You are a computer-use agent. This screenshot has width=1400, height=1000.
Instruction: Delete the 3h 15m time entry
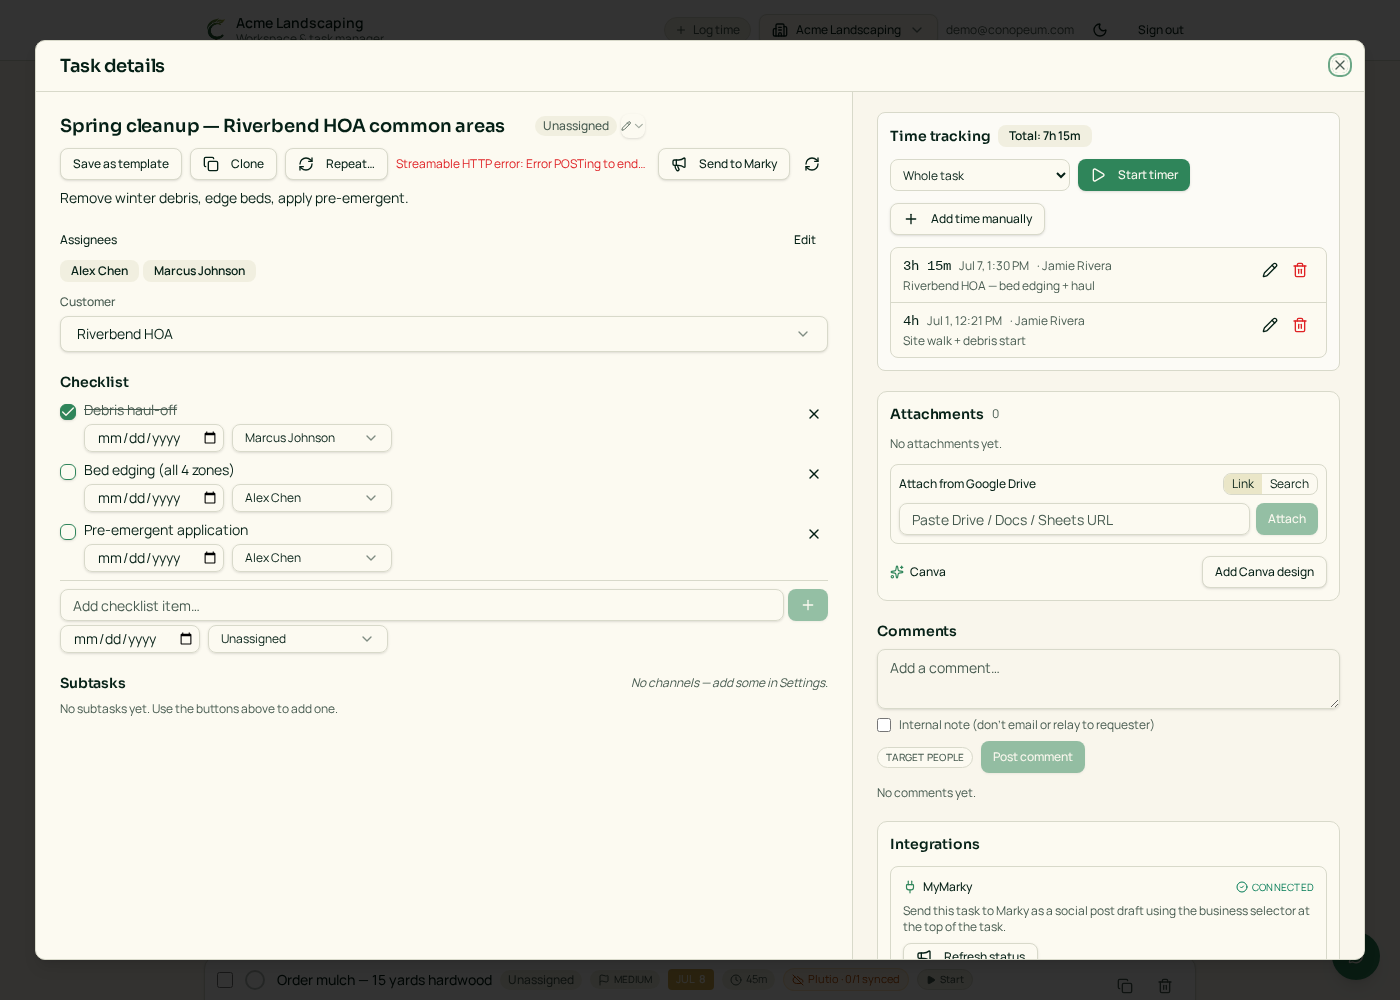coord(1300,270)
